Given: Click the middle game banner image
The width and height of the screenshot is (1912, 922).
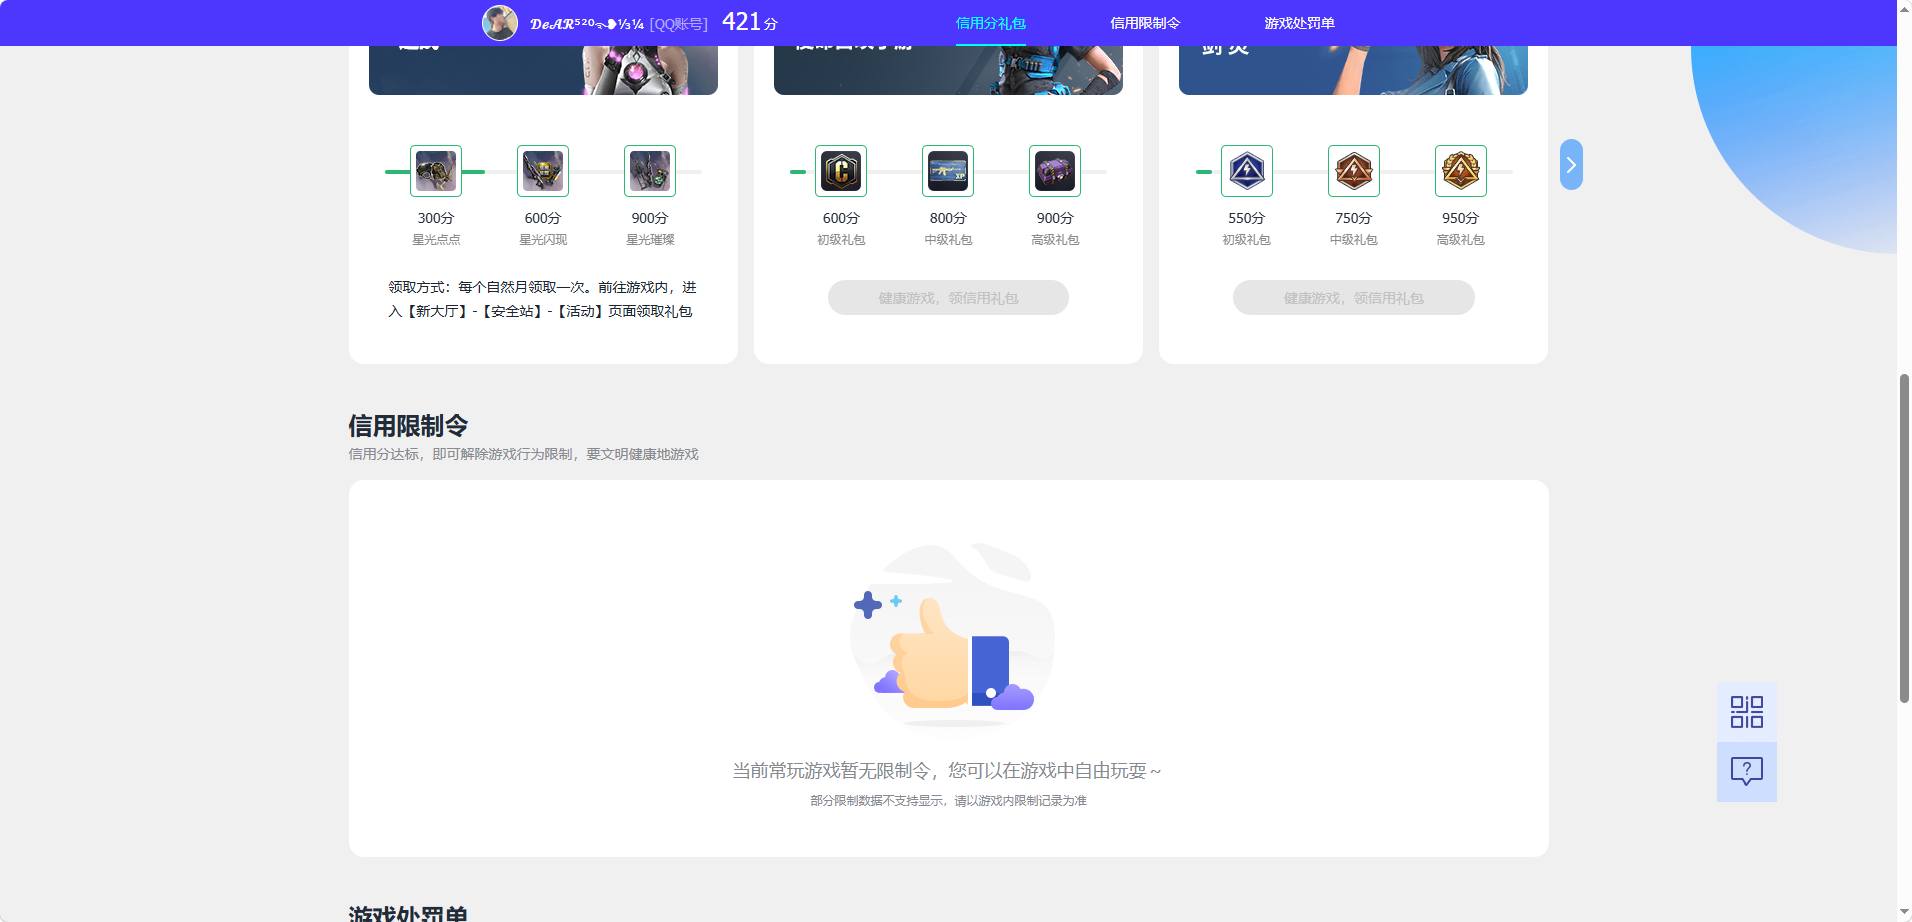Looking at the screenshot, I should tap(948, 70).
